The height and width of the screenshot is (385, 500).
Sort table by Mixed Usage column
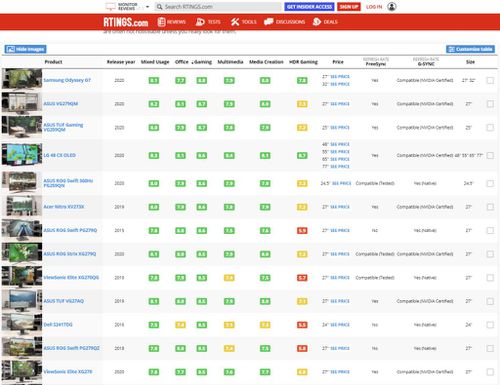(155, 62)
